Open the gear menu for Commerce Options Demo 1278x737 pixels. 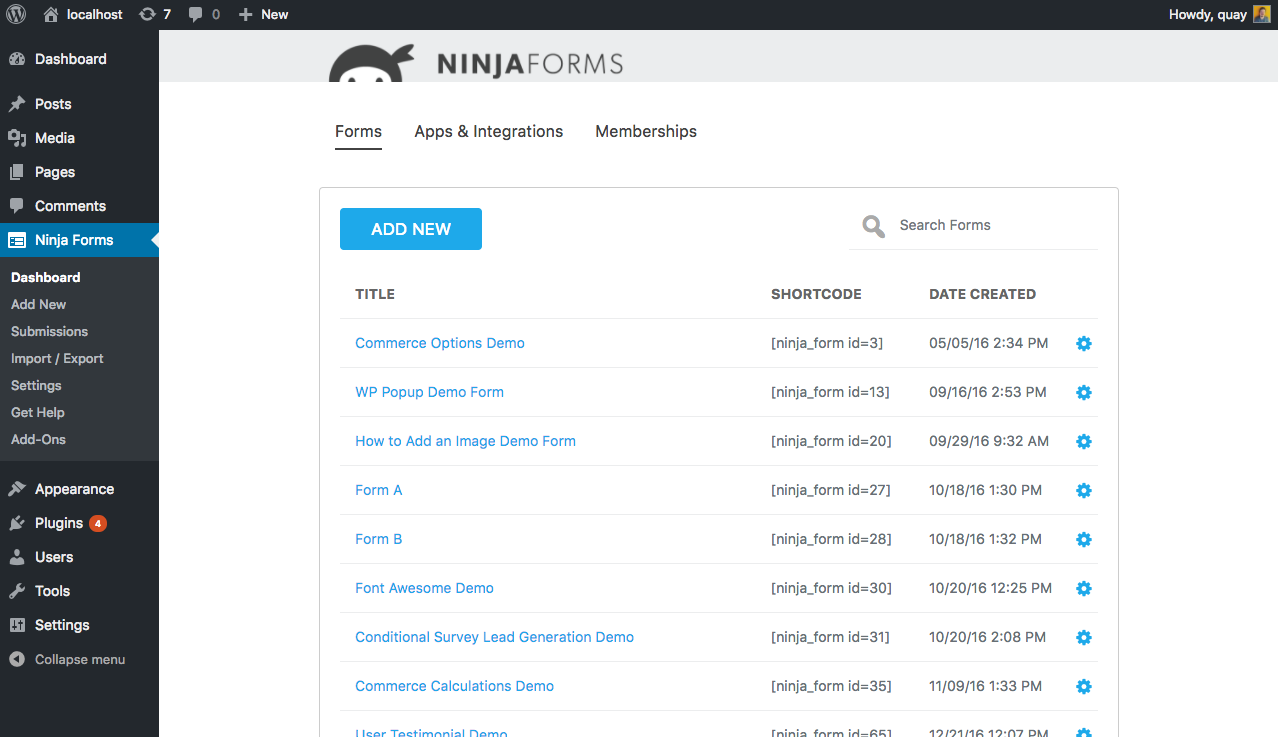[x=1083, y=343]
